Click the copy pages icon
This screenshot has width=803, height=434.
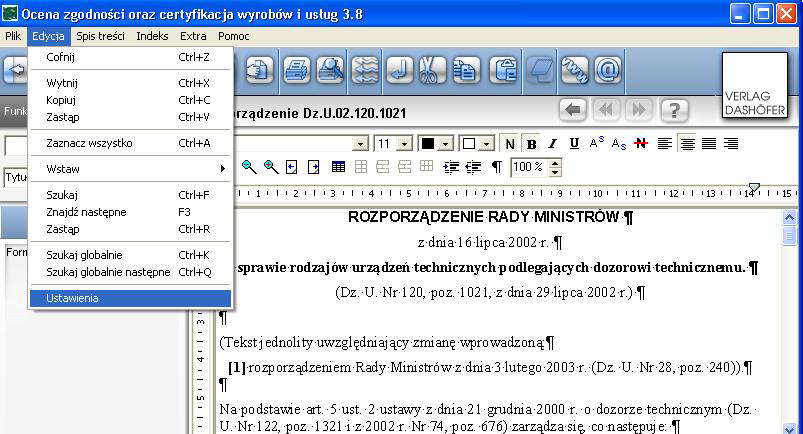click(467, 69)
